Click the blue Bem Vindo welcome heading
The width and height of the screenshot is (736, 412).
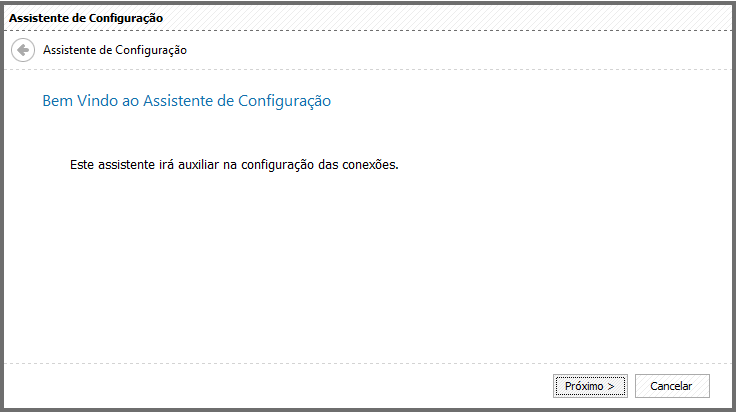click(x=186, y=101)
